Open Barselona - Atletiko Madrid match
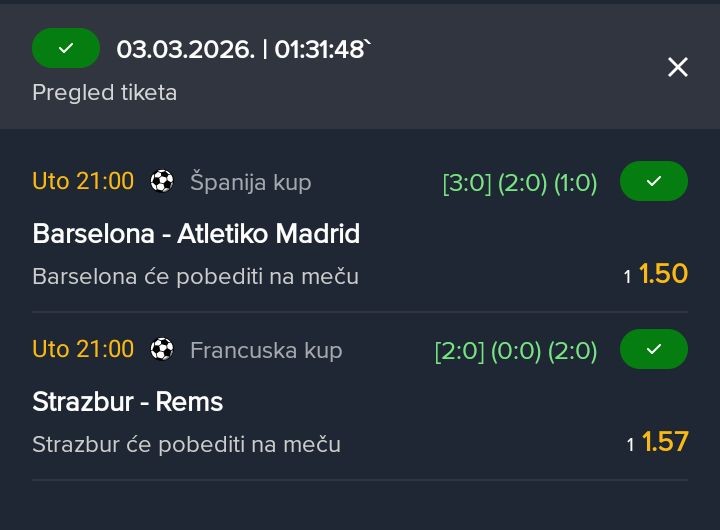 (x=196, y=234)
